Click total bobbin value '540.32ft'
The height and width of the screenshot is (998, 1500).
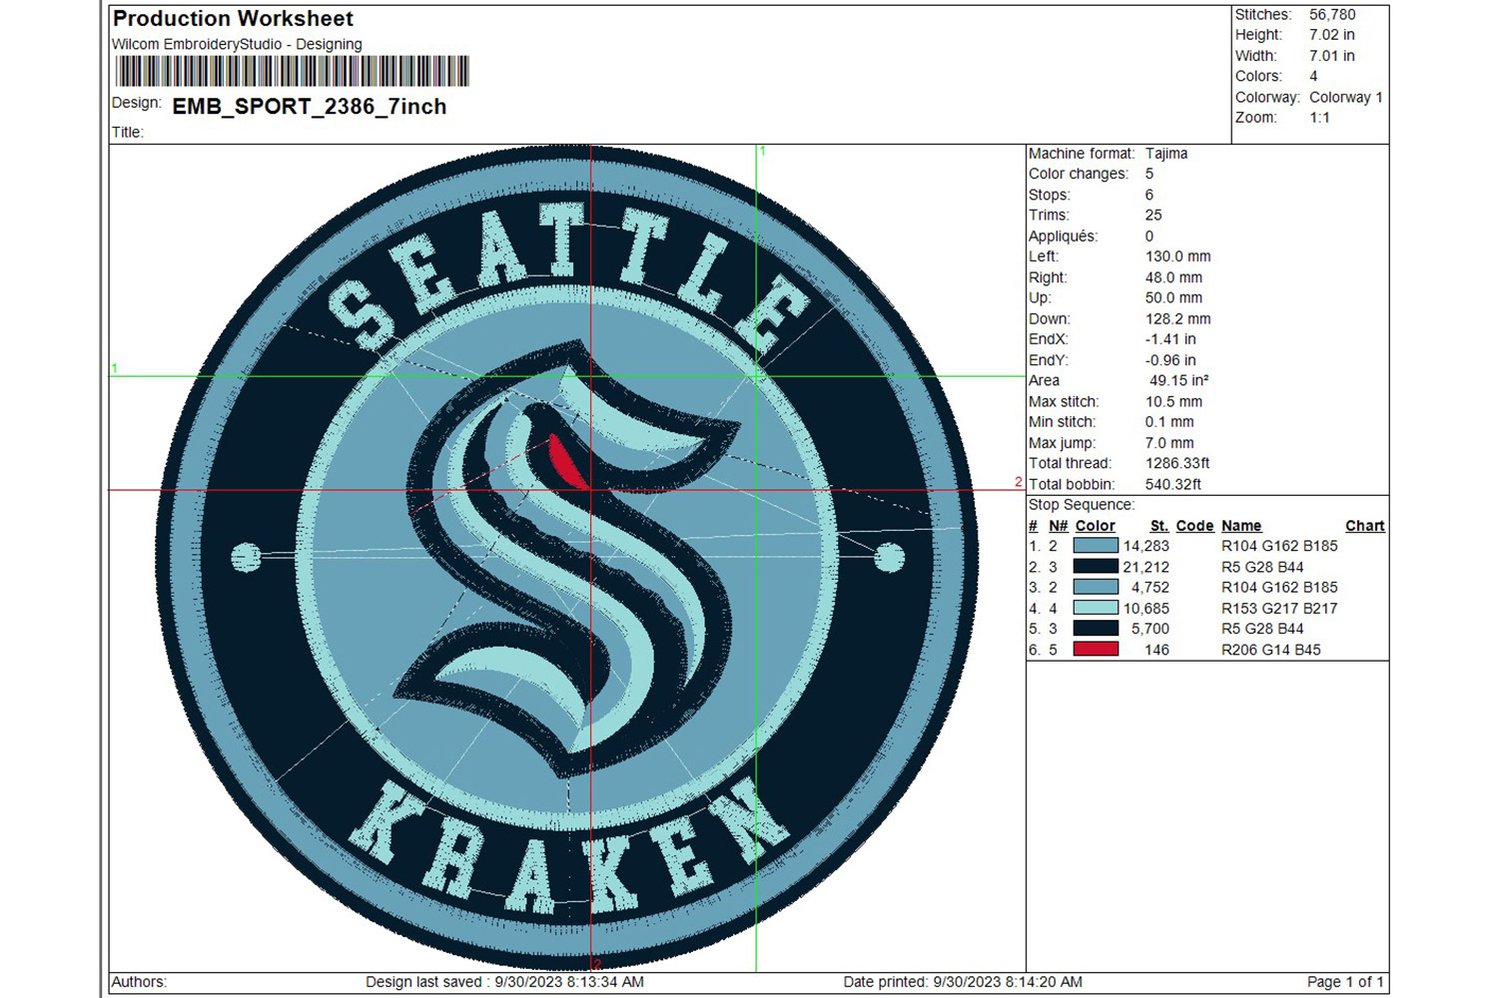click(1174, 484)
